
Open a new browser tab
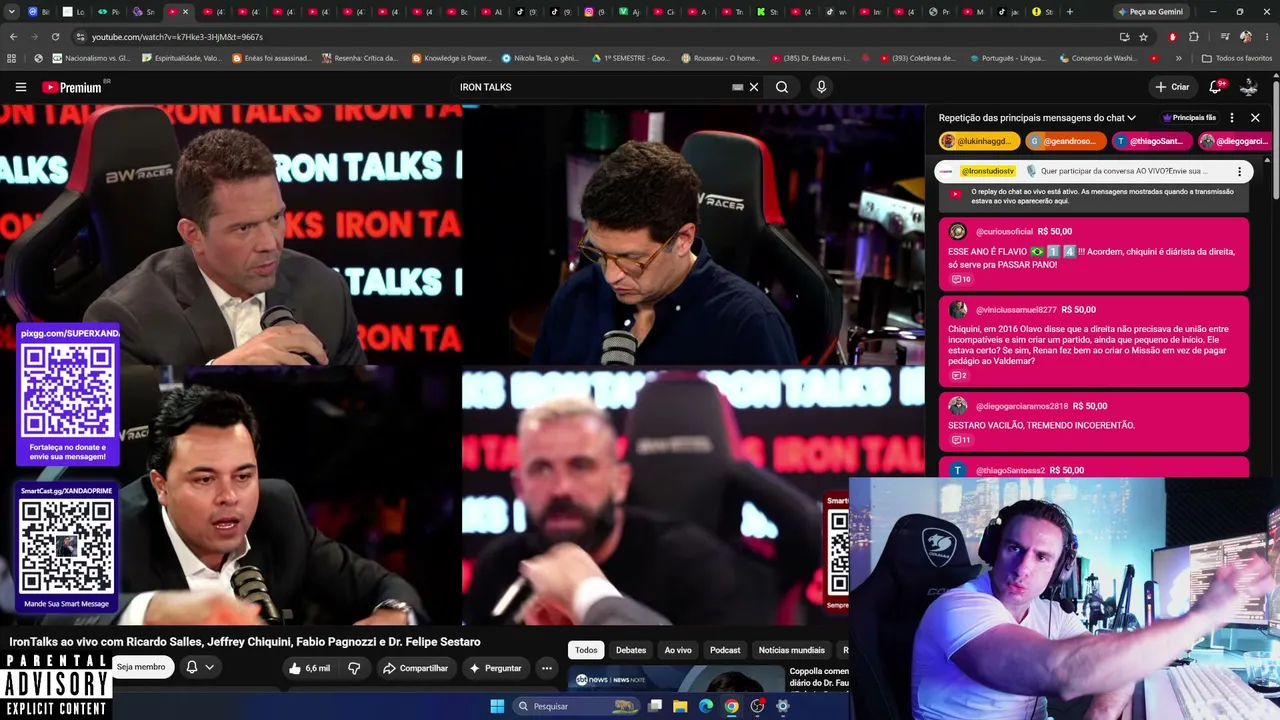point(1069,12)
